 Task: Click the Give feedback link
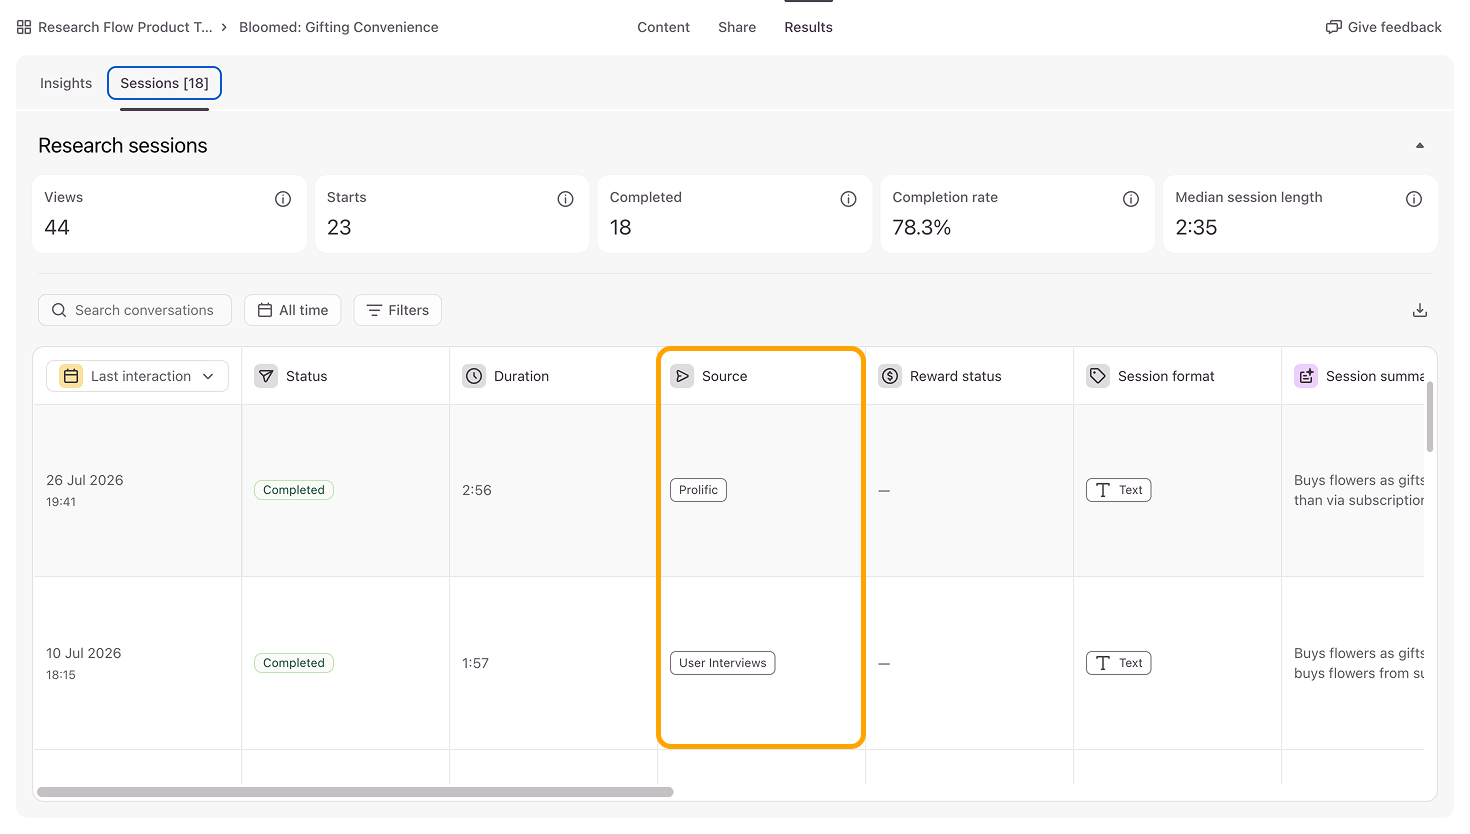[1384, 27]
